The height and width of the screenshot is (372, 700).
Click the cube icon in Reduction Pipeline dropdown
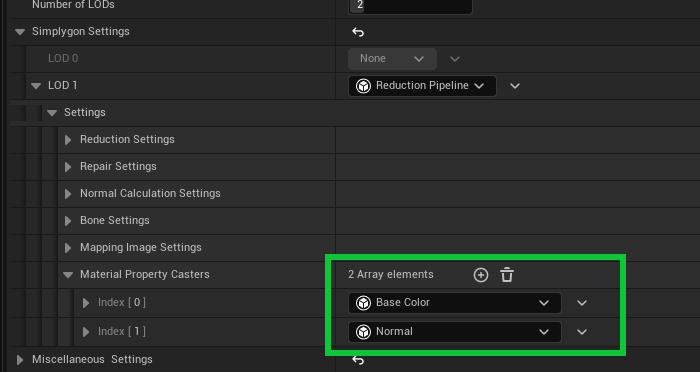363,86
